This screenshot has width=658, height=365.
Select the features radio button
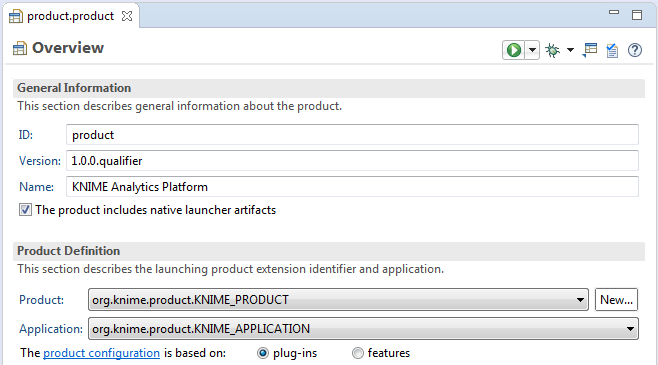(358, 353)
